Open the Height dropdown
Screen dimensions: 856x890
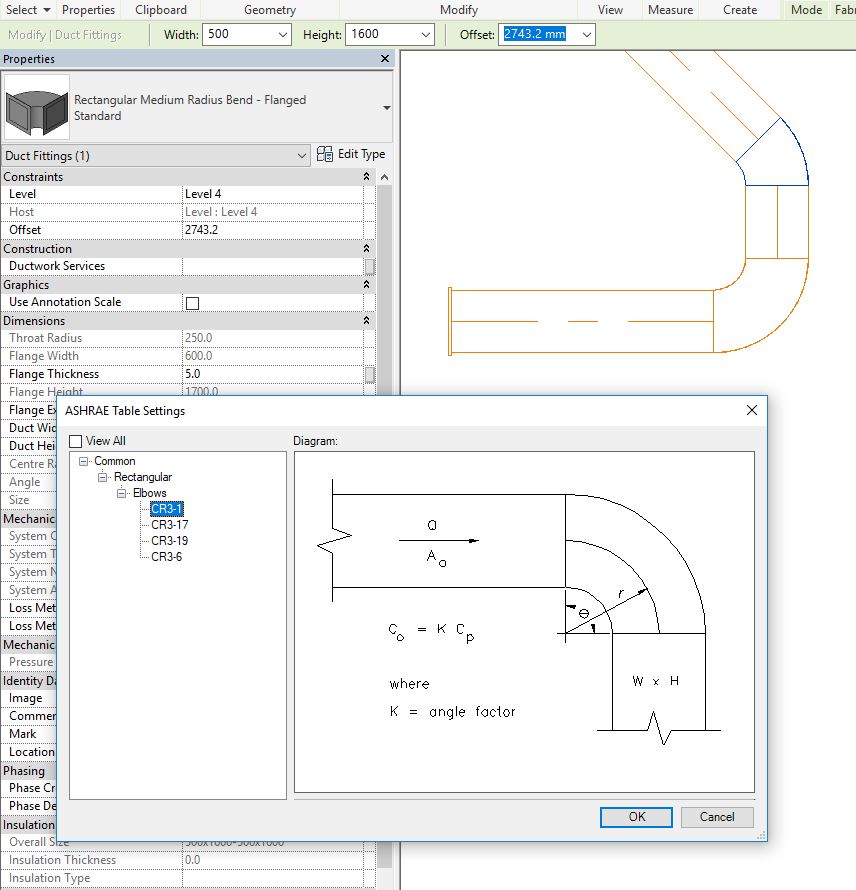tap(426, 35)
